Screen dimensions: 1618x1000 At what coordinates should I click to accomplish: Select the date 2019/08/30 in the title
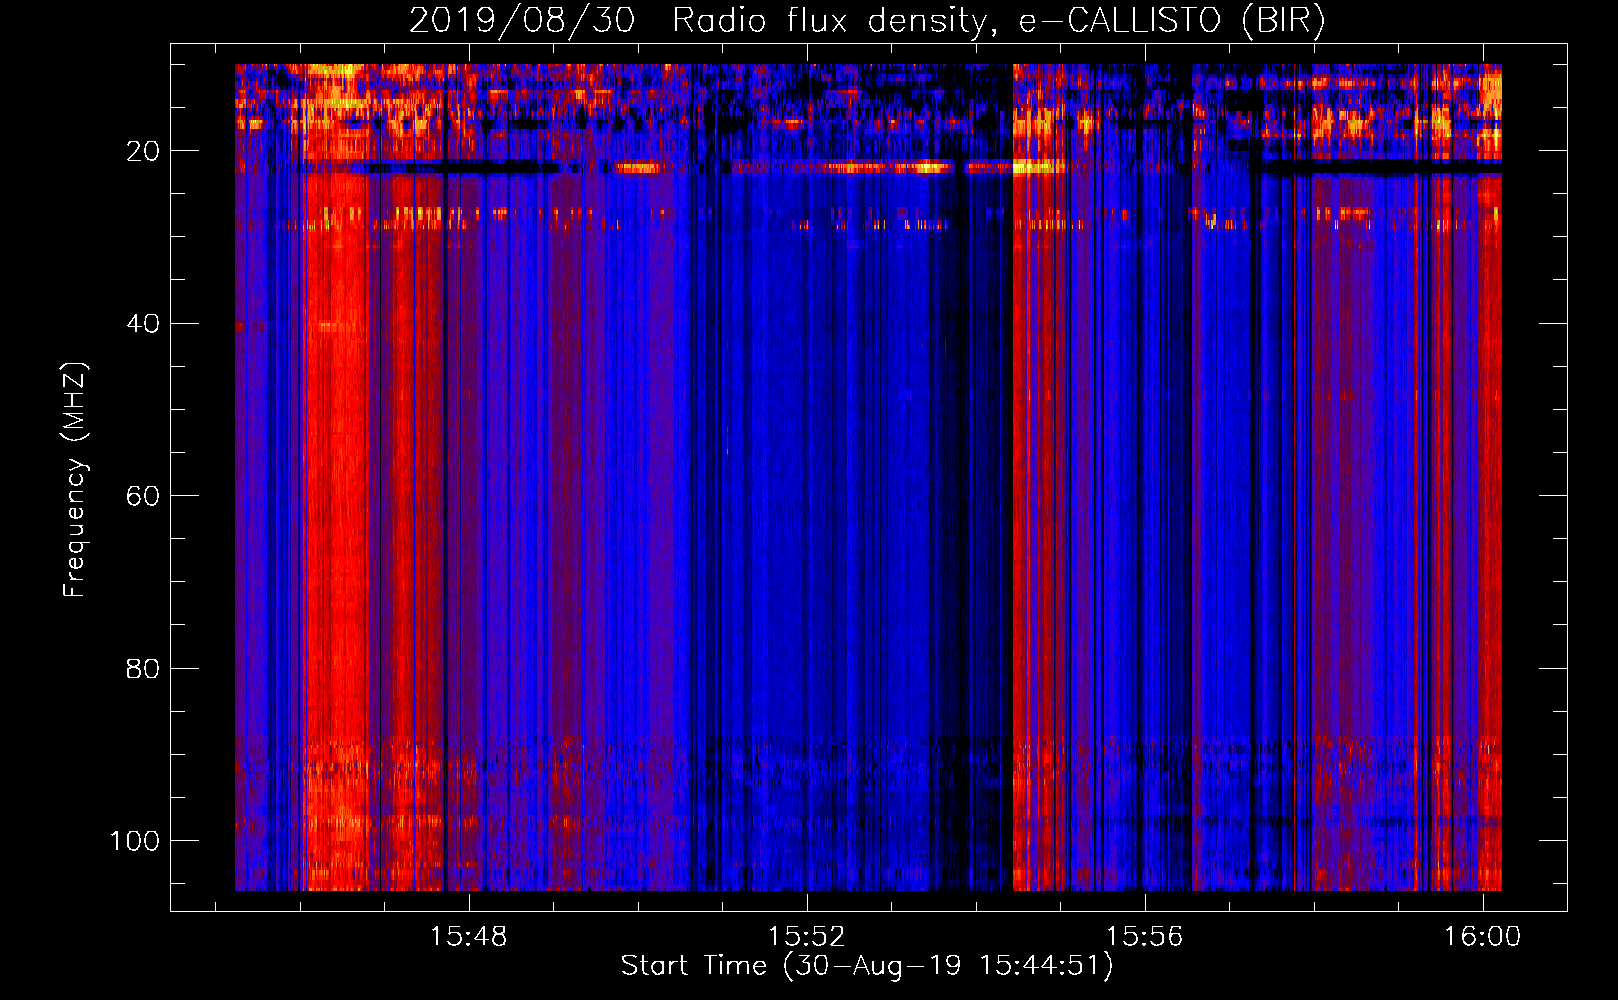point(522,20)
